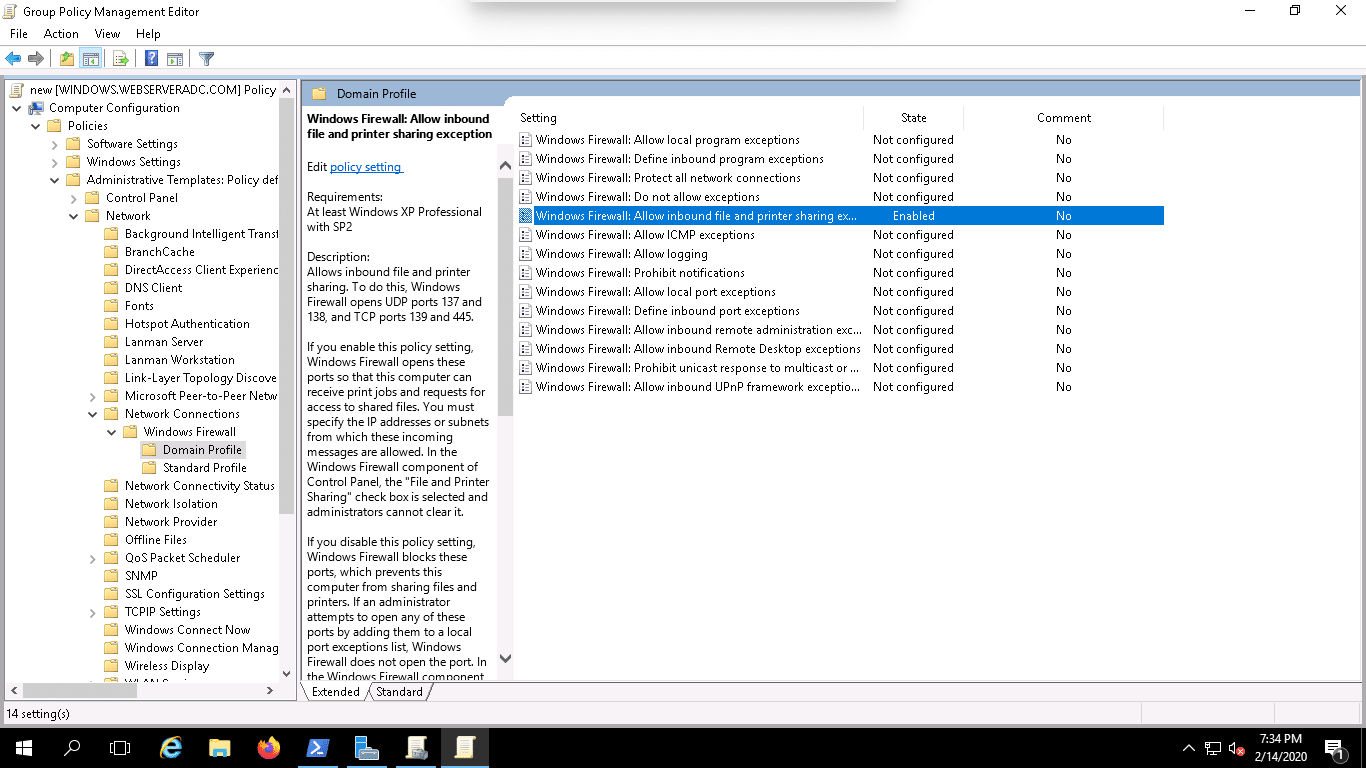Image resolution: width=1366 pixels, height=768 pixels.
Task: Click tree pane horizontal scroll right arrow
Action: pyautogui.click(x=270, y=690)
